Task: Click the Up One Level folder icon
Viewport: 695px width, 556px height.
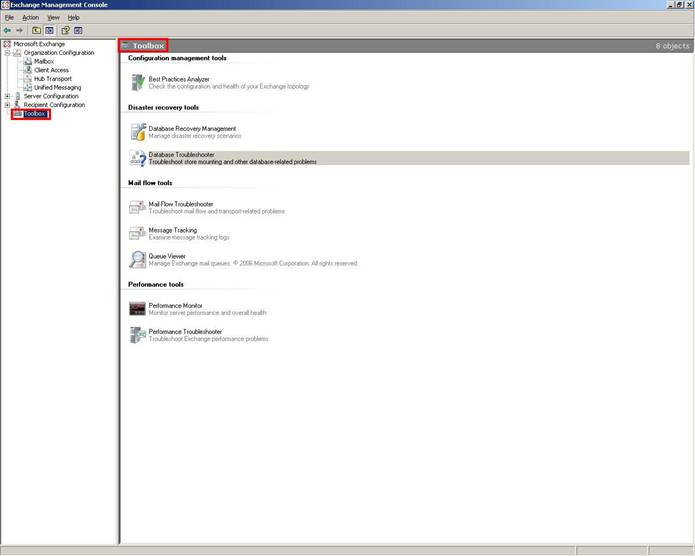Action: tap(36, 30)
